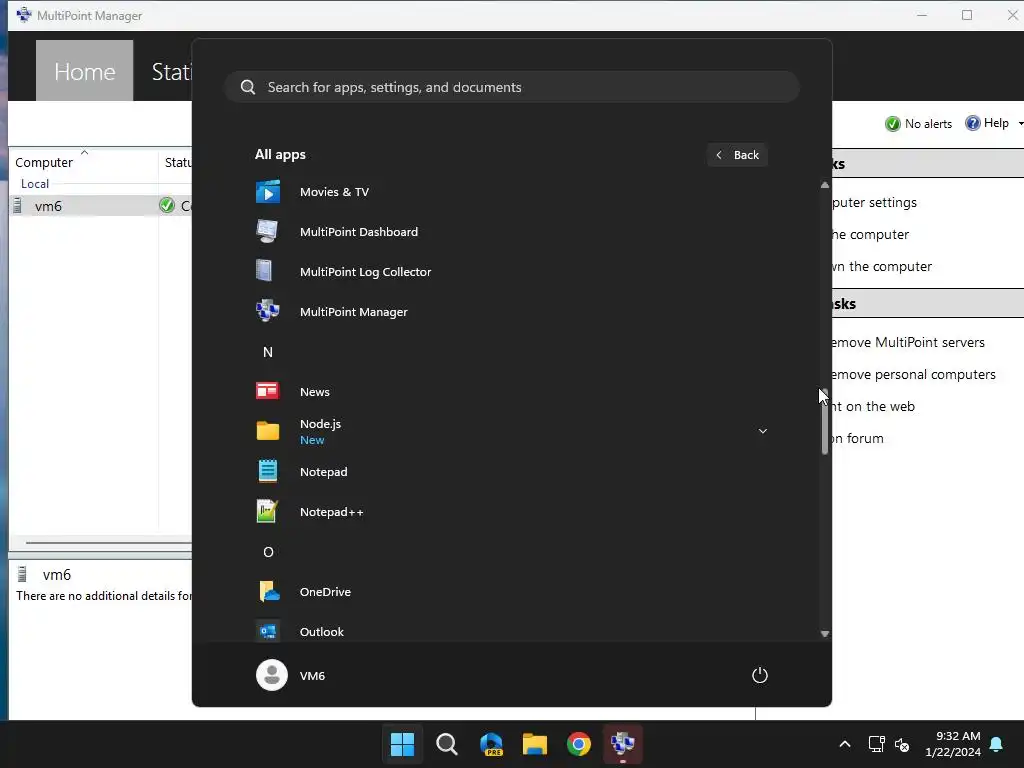Open Outlook app icon
Viewport: 1024px width, 768px height.
point(268,632)
